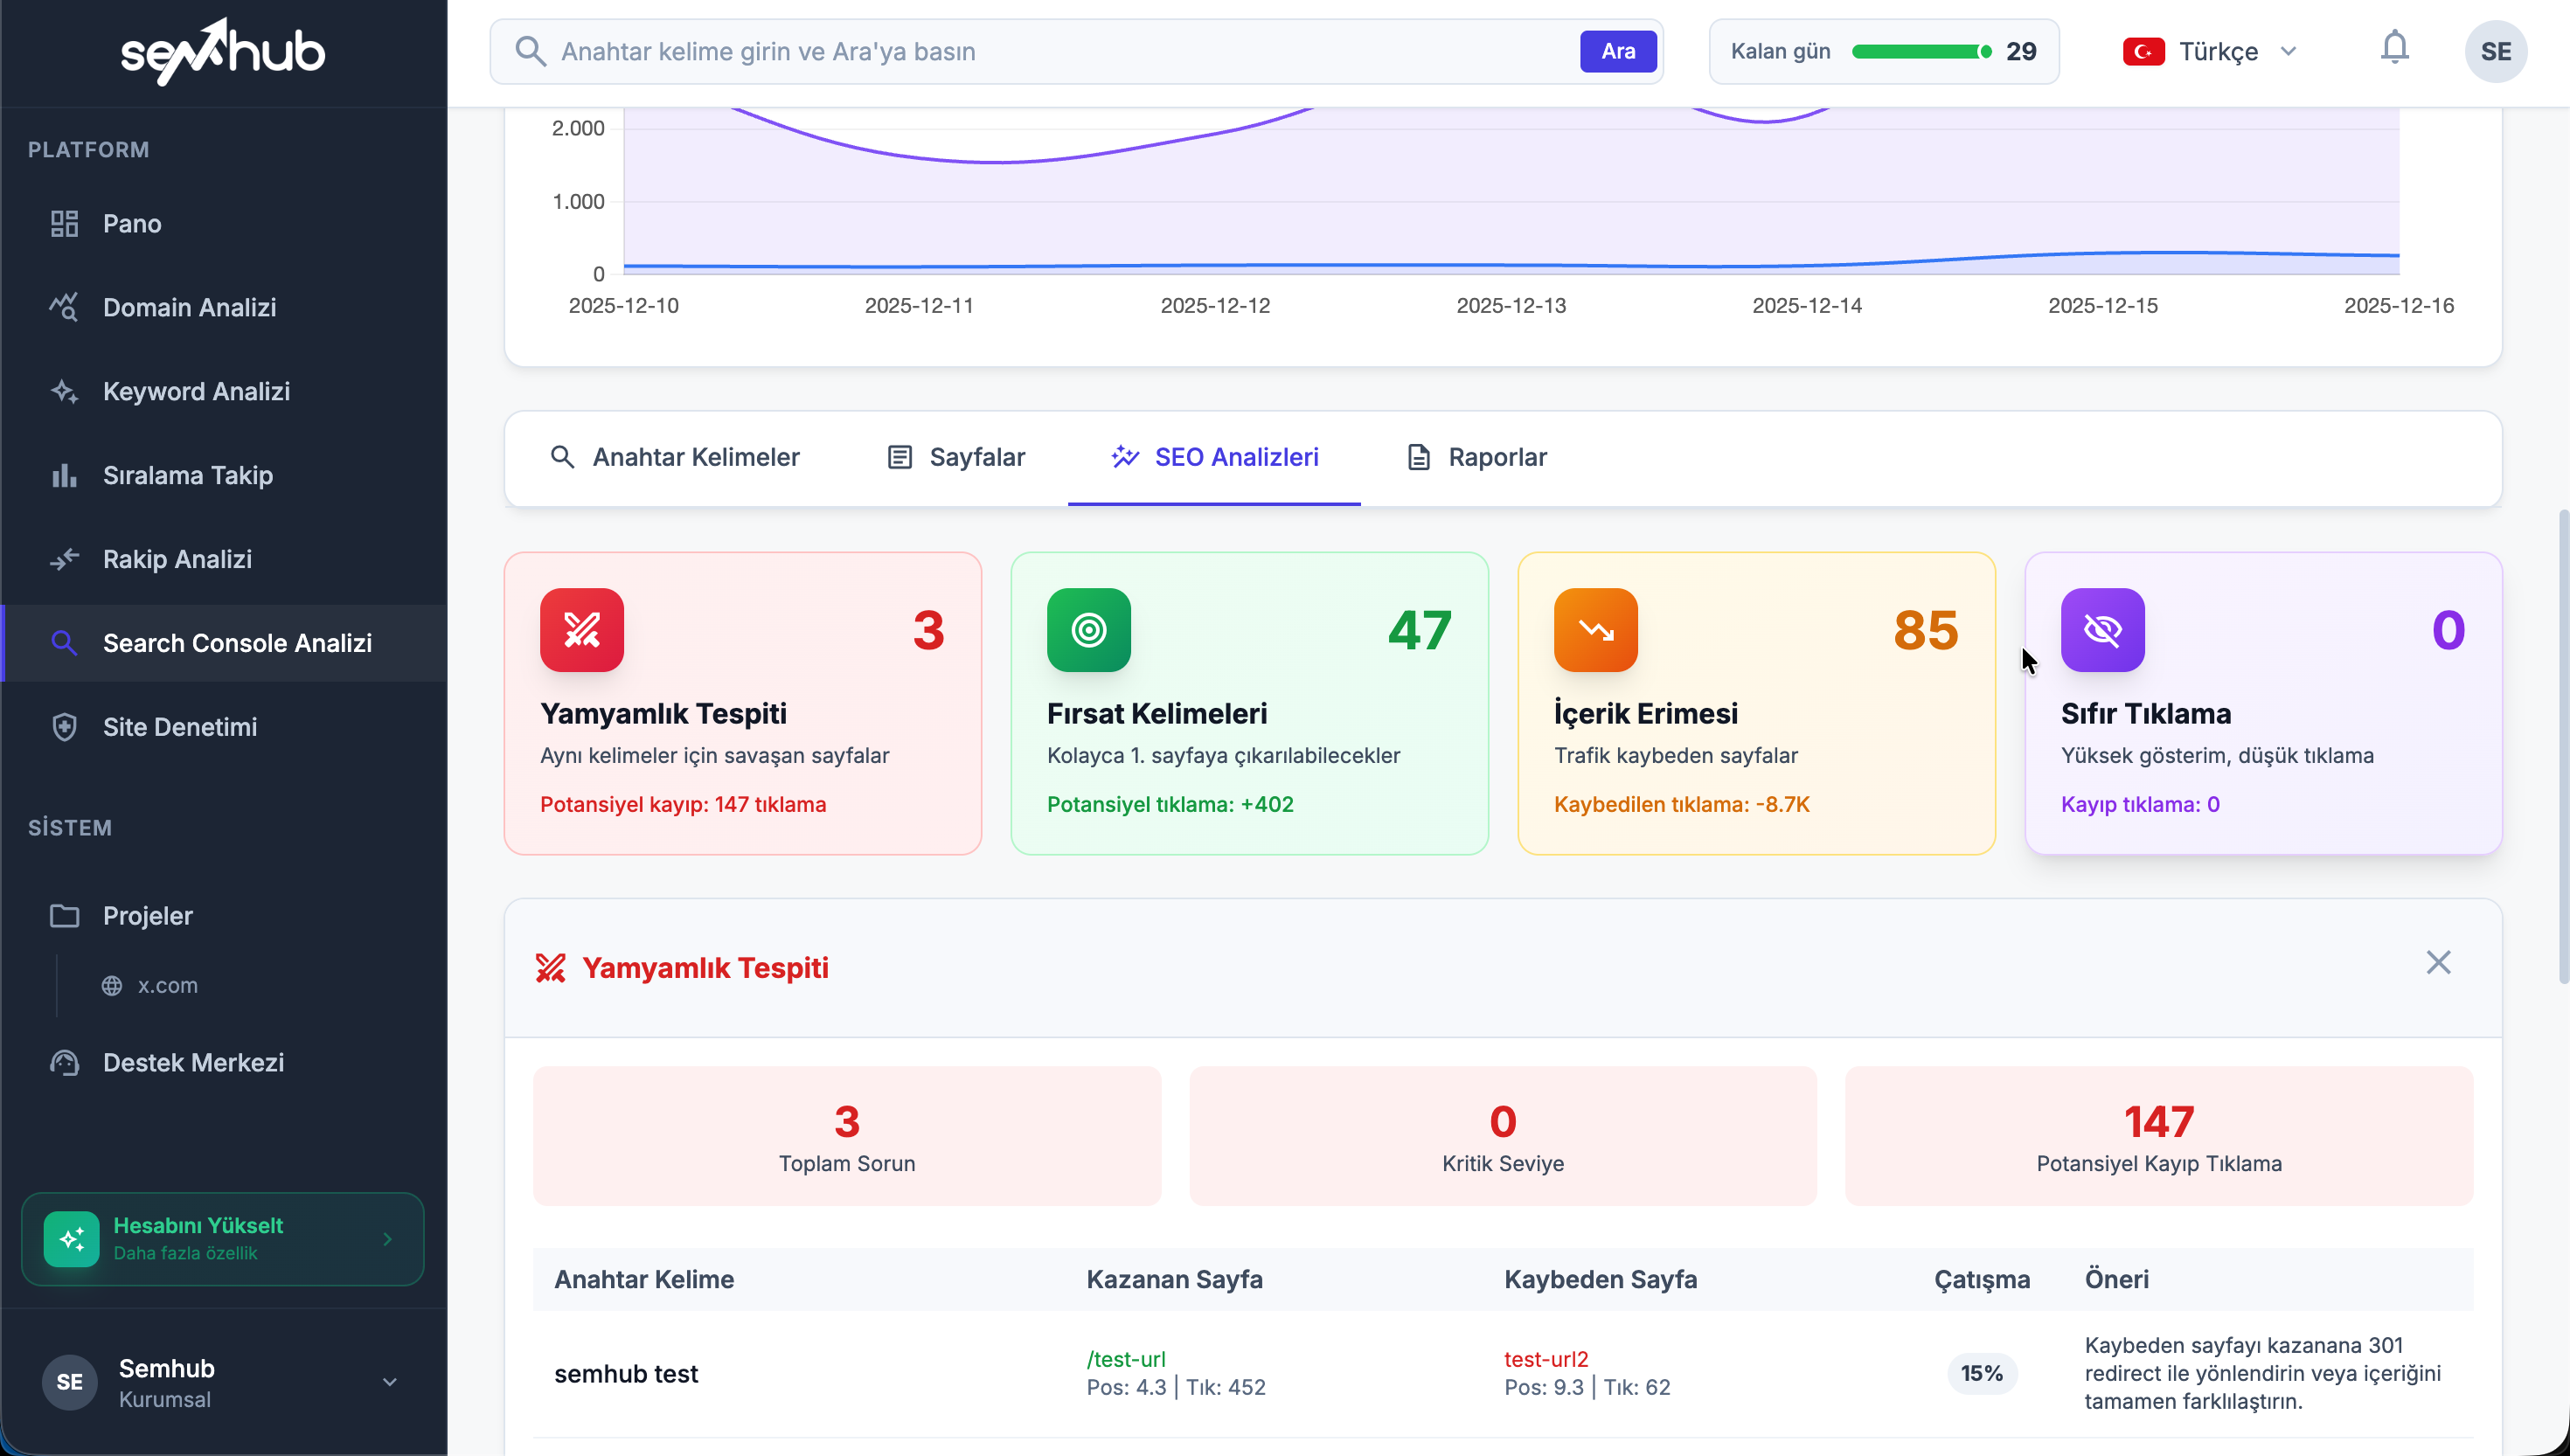This screenshot has height=1456, width=2570.
Task: Open the /test-url winning page link
Action: coord(1125,1359)
